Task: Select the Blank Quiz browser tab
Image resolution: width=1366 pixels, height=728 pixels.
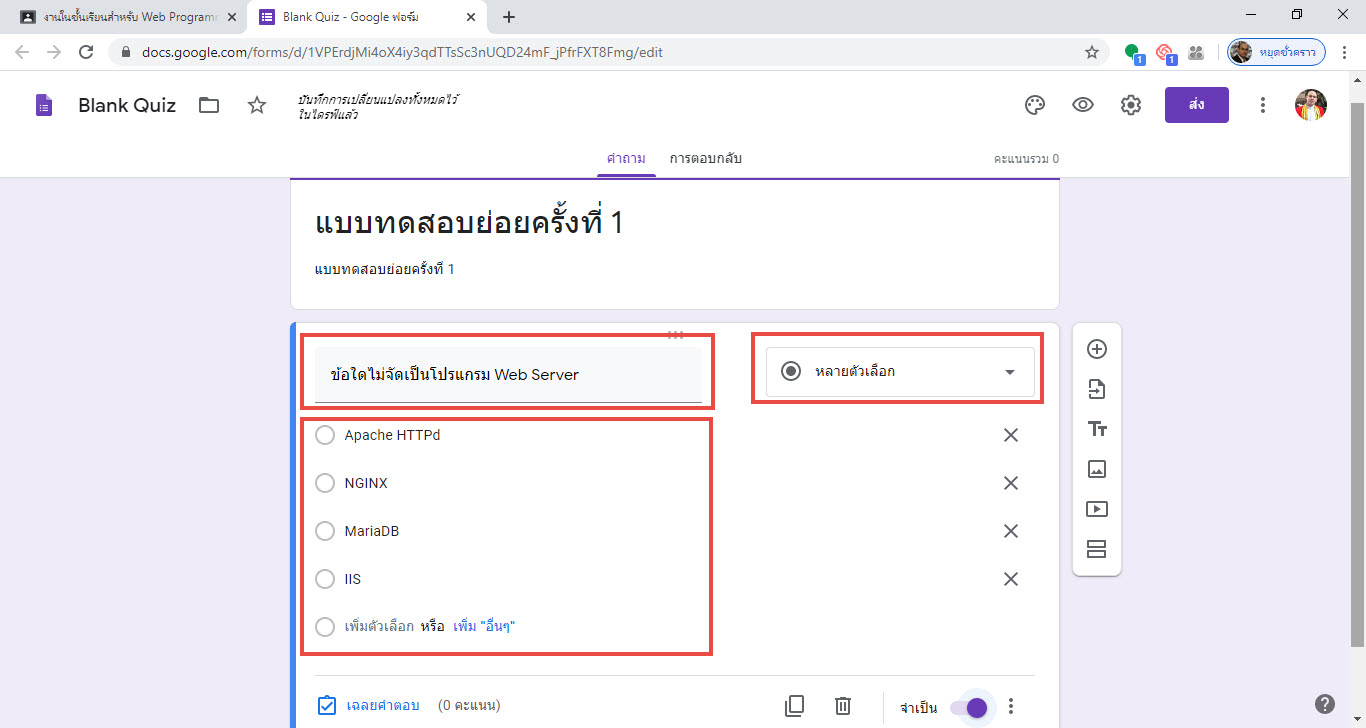Action: pos(366,17)
